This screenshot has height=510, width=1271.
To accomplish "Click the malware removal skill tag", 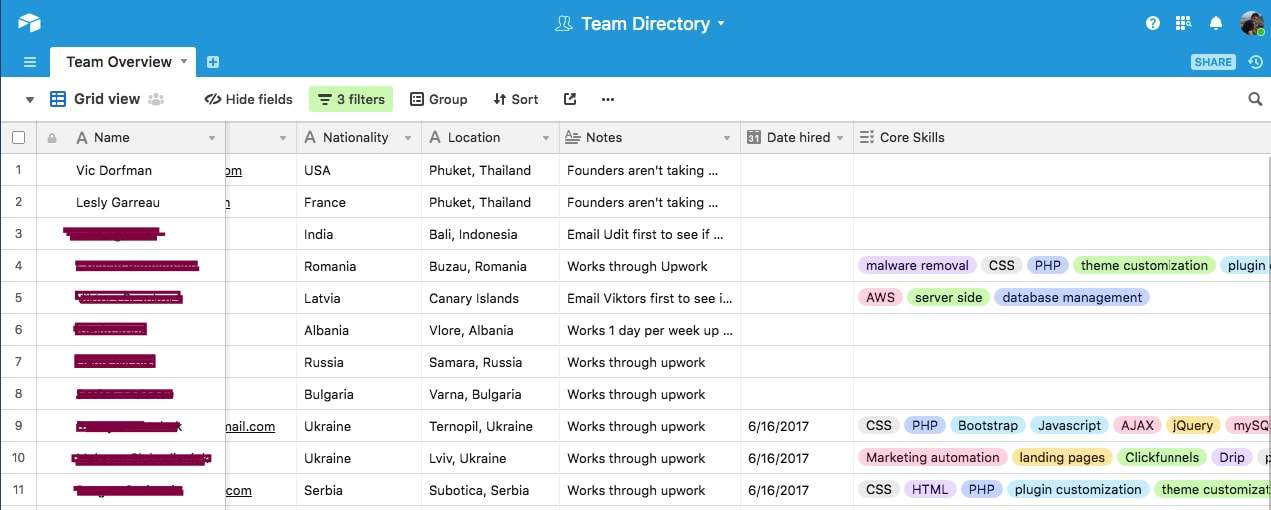I will 917,266.
